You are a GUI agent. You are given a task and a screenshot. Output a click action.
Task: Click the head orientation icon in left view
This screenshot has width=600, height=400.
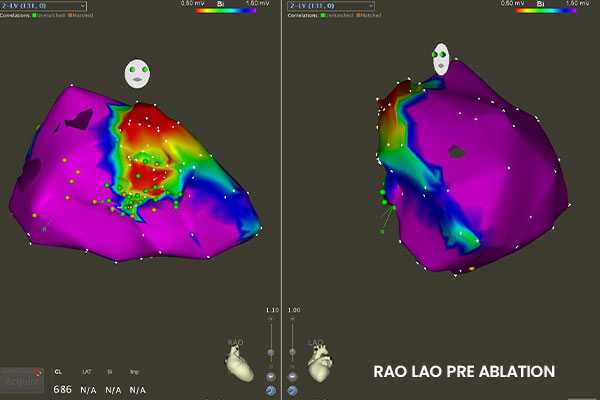tap(137, 73)
